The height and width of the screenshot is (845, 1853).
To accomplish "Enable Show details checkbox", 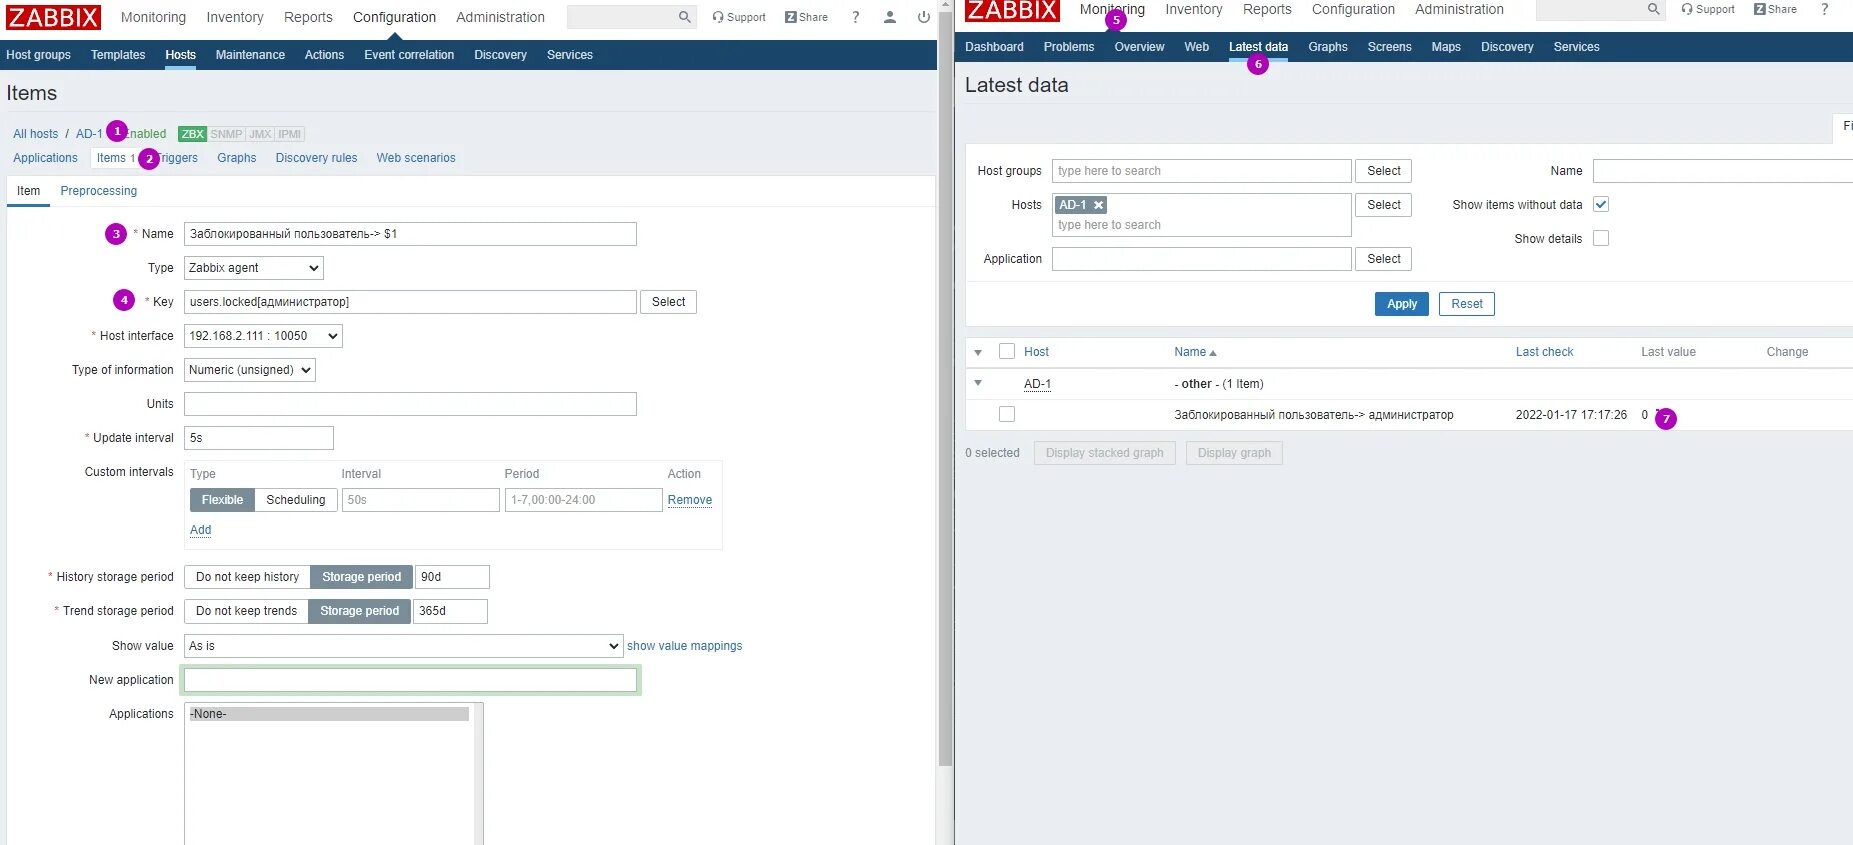I will pos(1601,238).
